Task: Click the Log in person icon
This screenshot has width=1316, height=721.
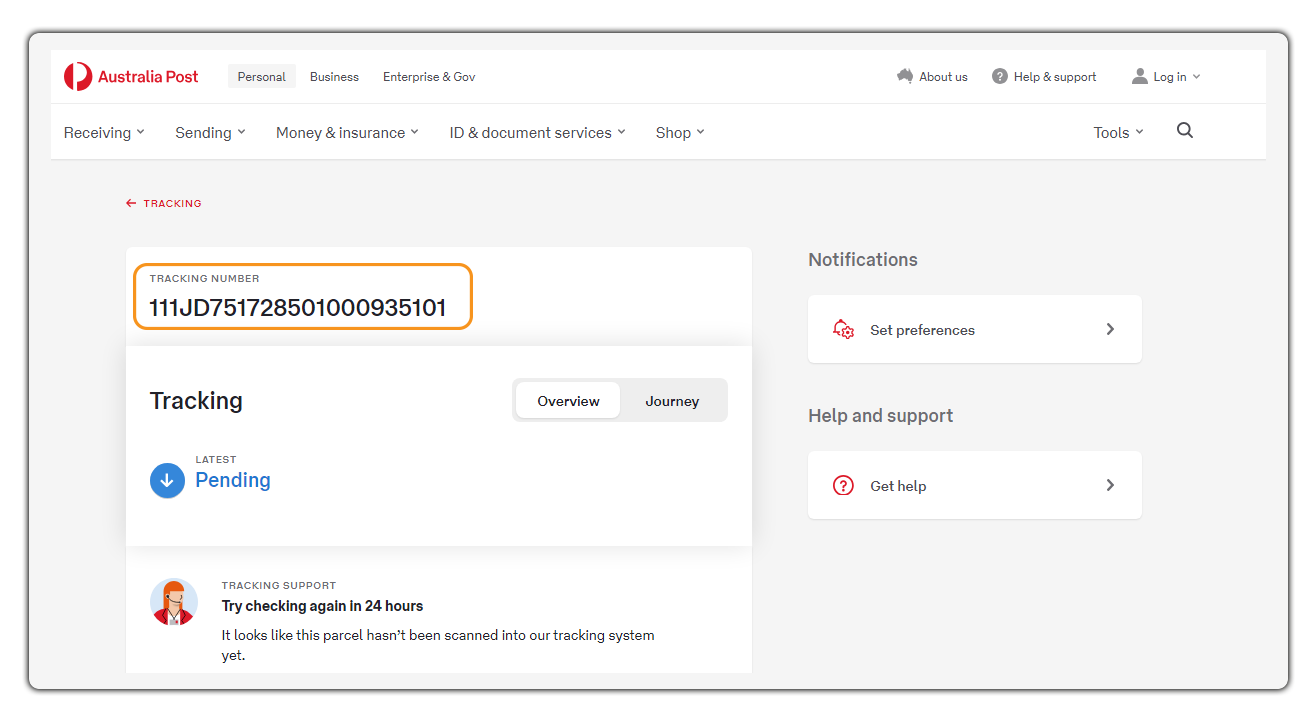Action: (1140, 76)
